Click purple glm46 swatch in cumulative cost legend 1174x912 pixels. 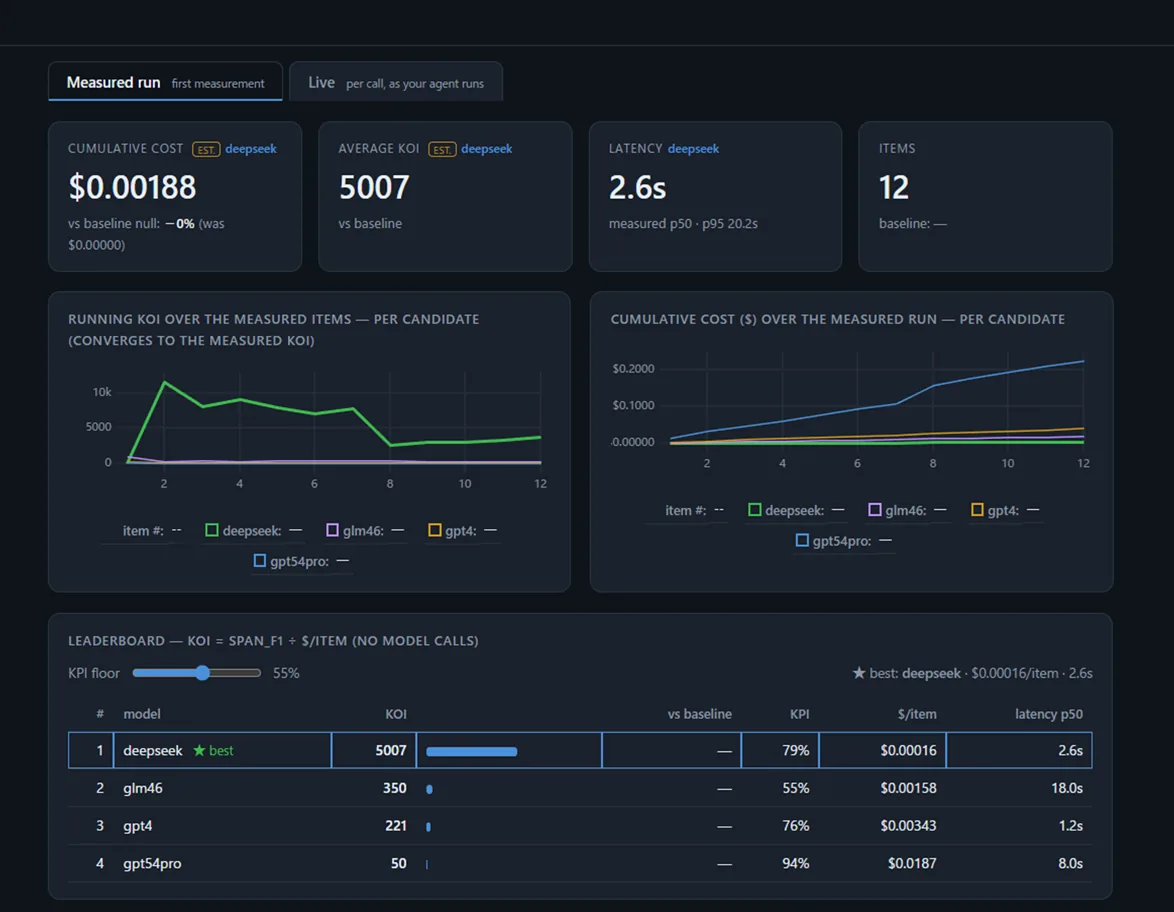[875, 510]
